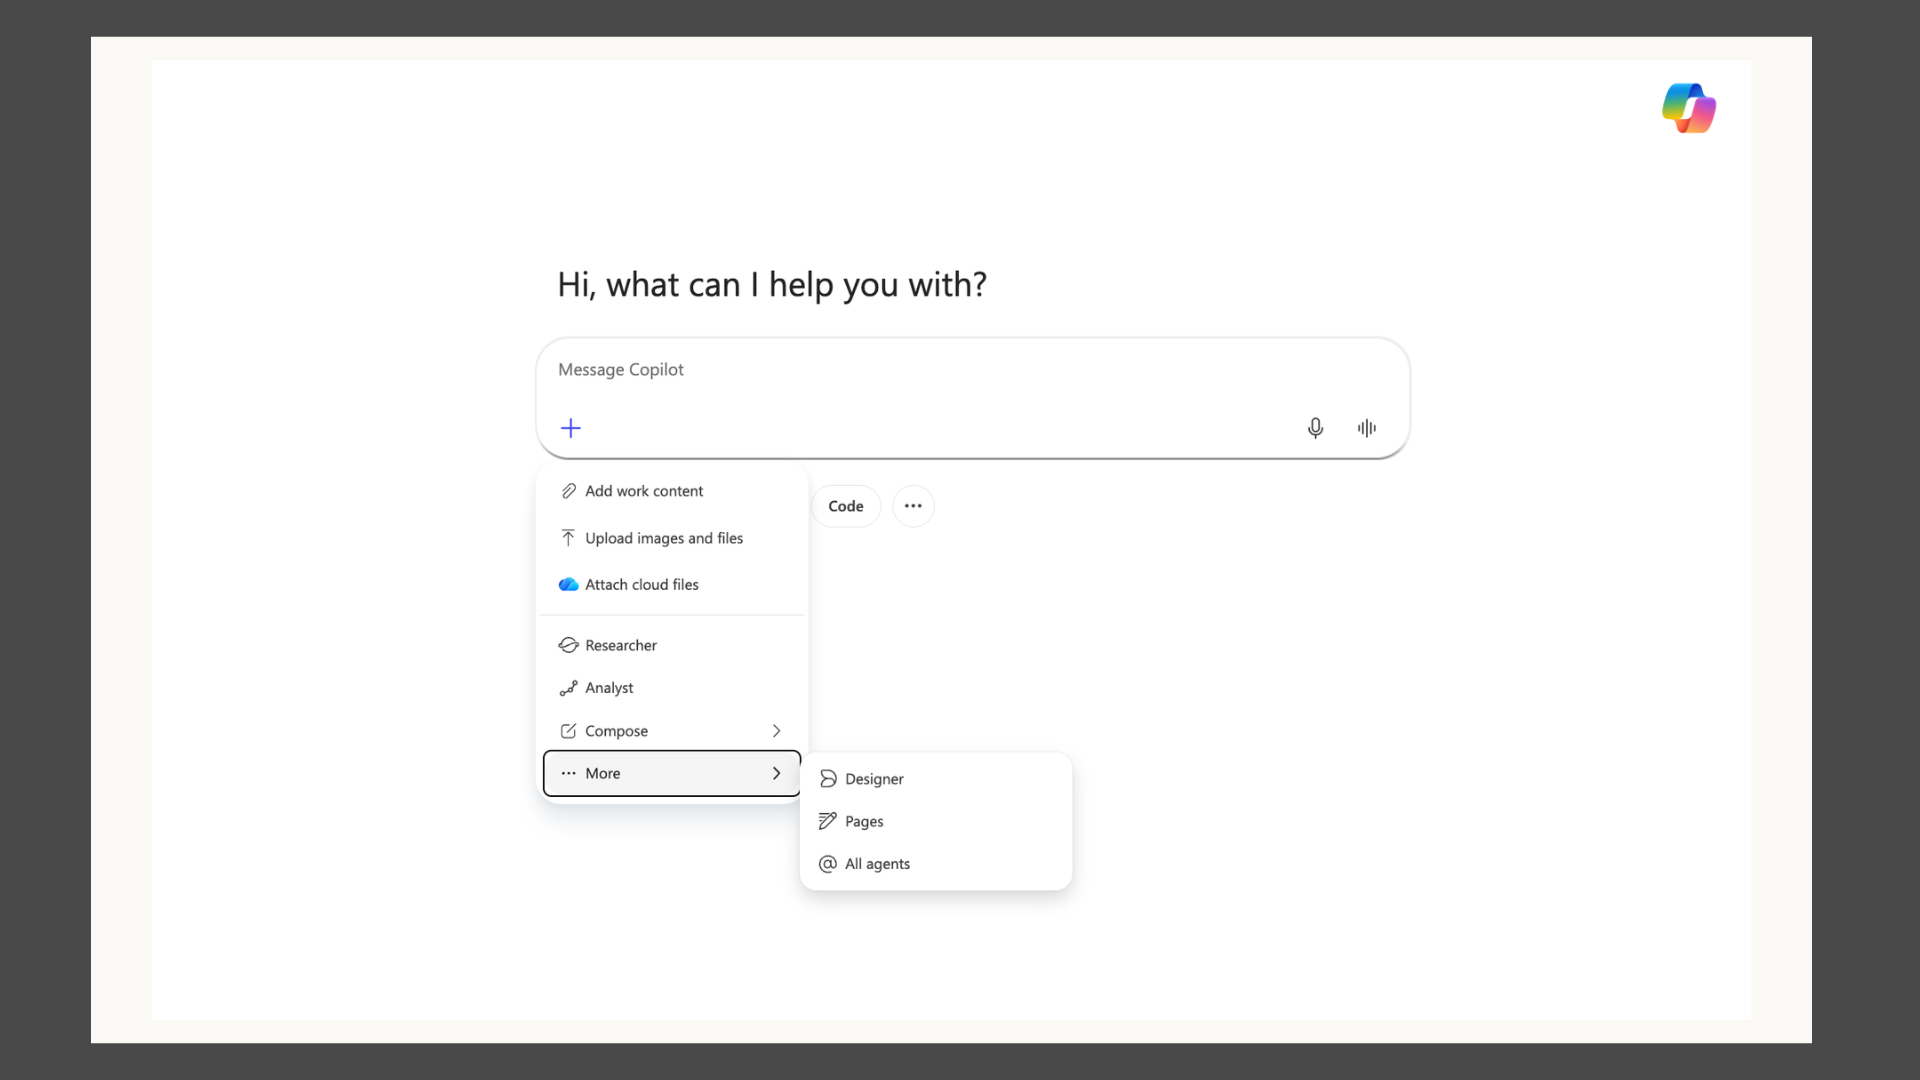Click the Researcher agent icon
1920x1080 pixels.
[x=568, y=645]
